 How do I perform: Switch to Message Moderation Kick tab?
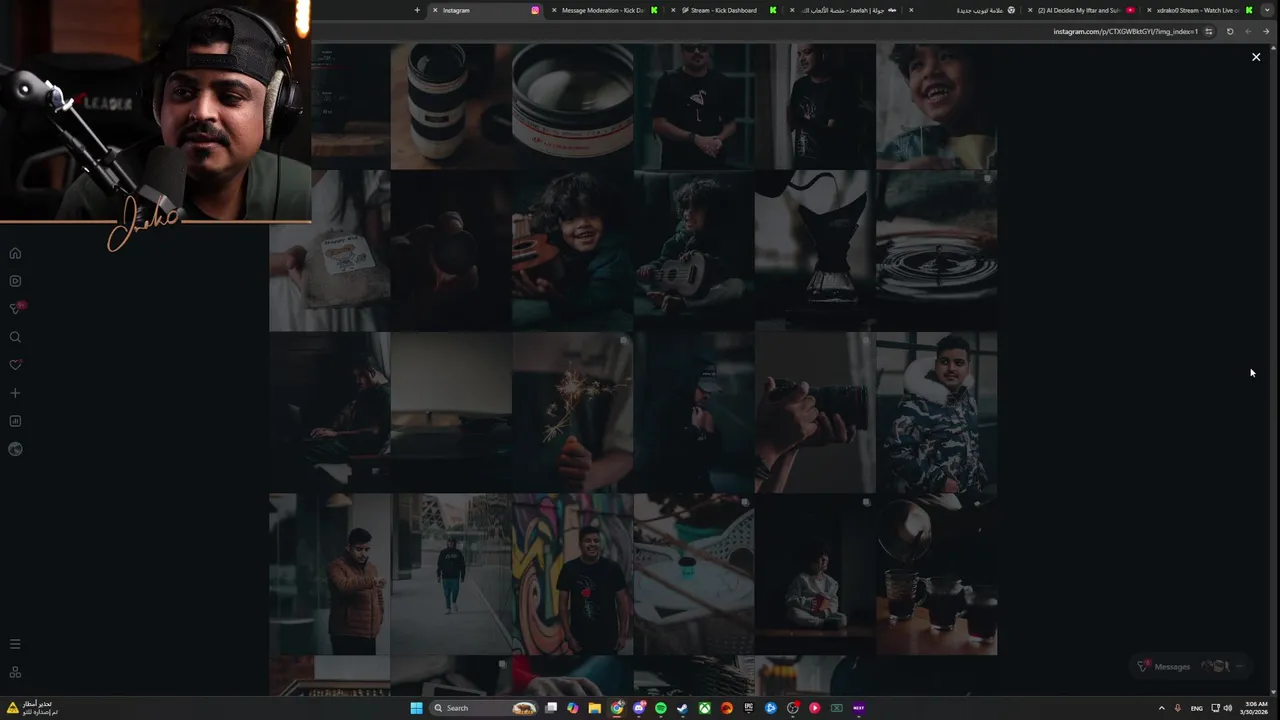click(x=603, y=10)
